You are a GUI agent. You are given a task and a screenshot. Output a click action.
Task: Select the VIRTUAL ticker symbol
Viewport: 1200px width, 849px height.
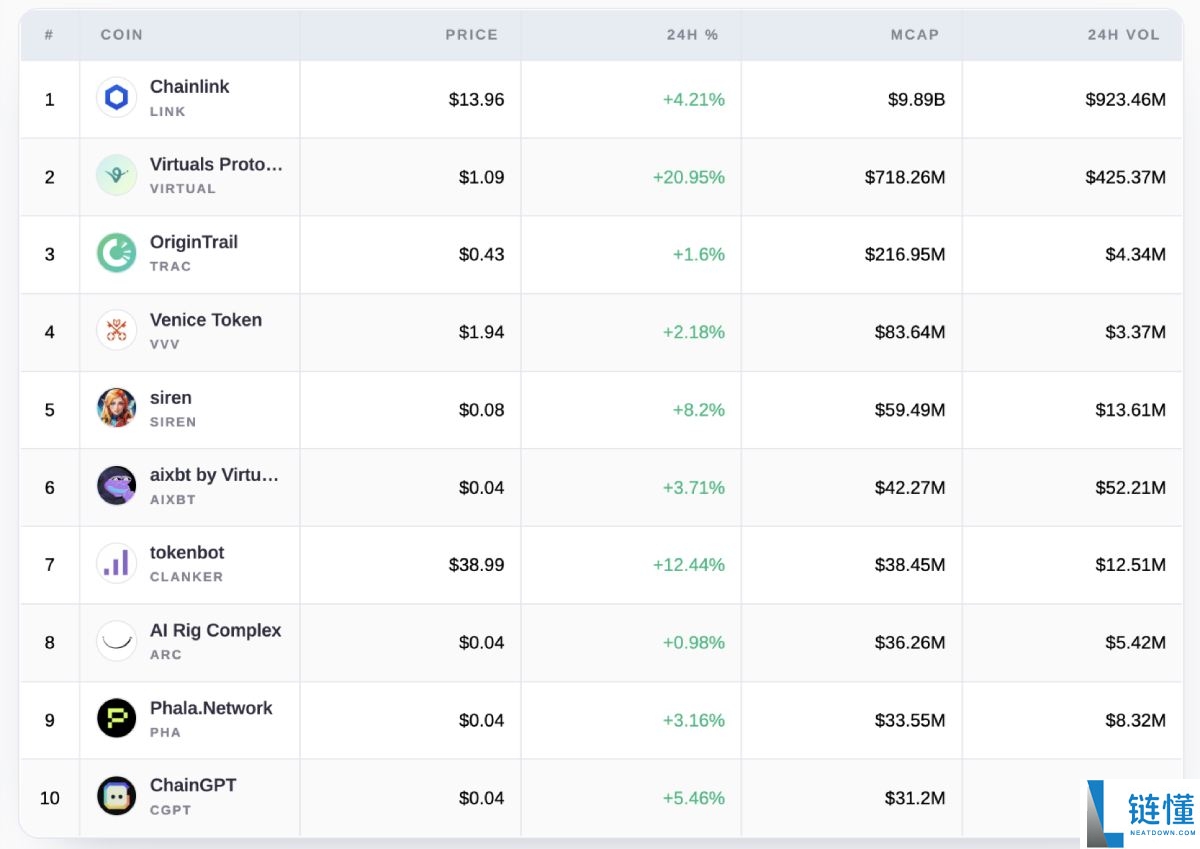point(183,189)
